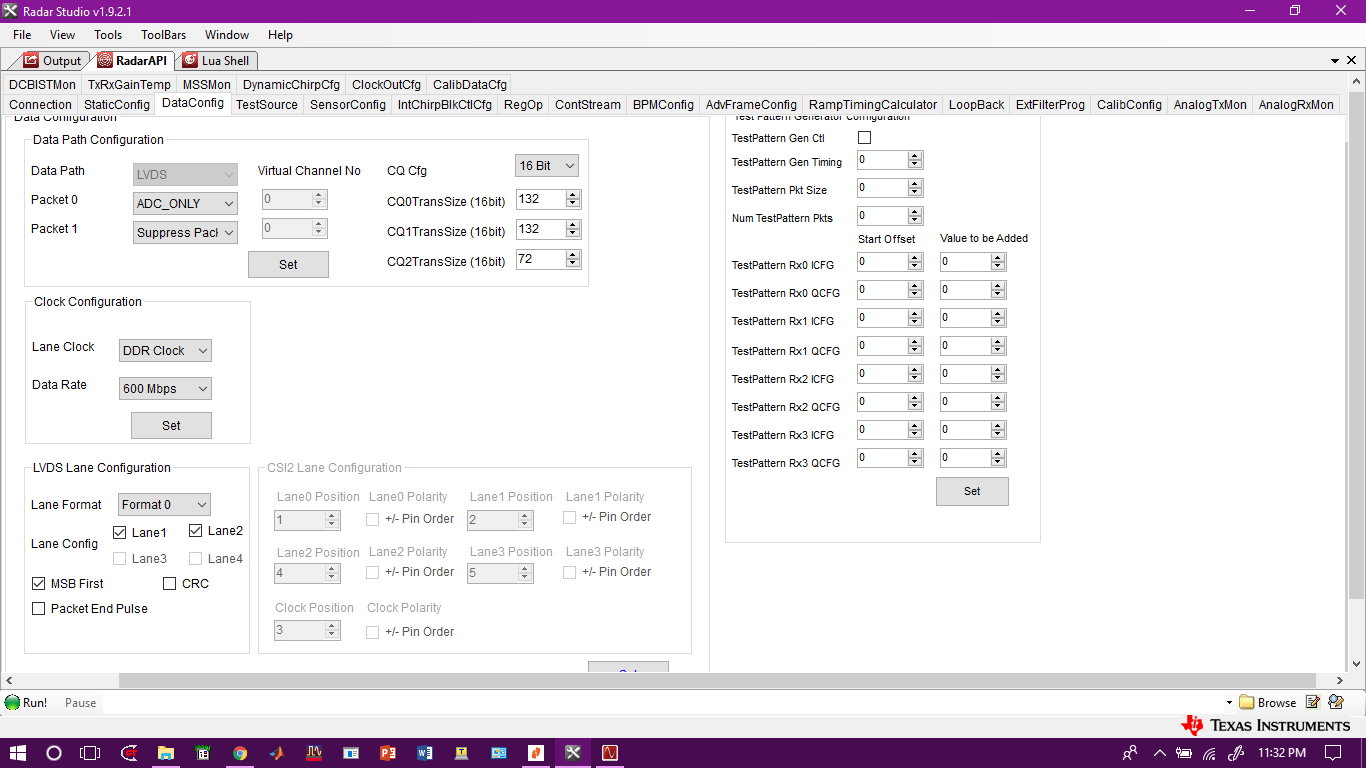
Task: Open the green calendar taskbar app
Action: click(203, 753)
